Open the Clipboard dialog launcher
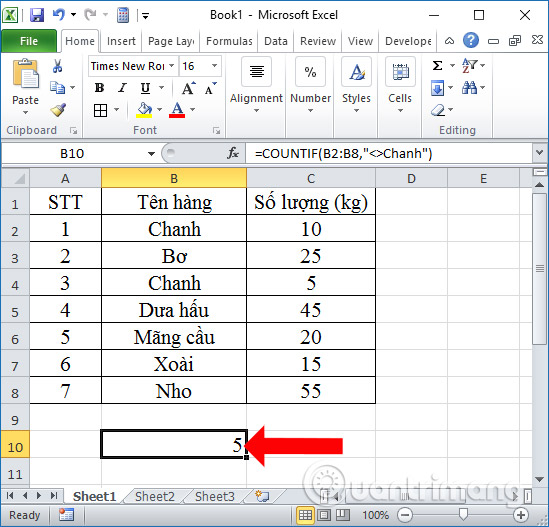 [x=73, y=131]
